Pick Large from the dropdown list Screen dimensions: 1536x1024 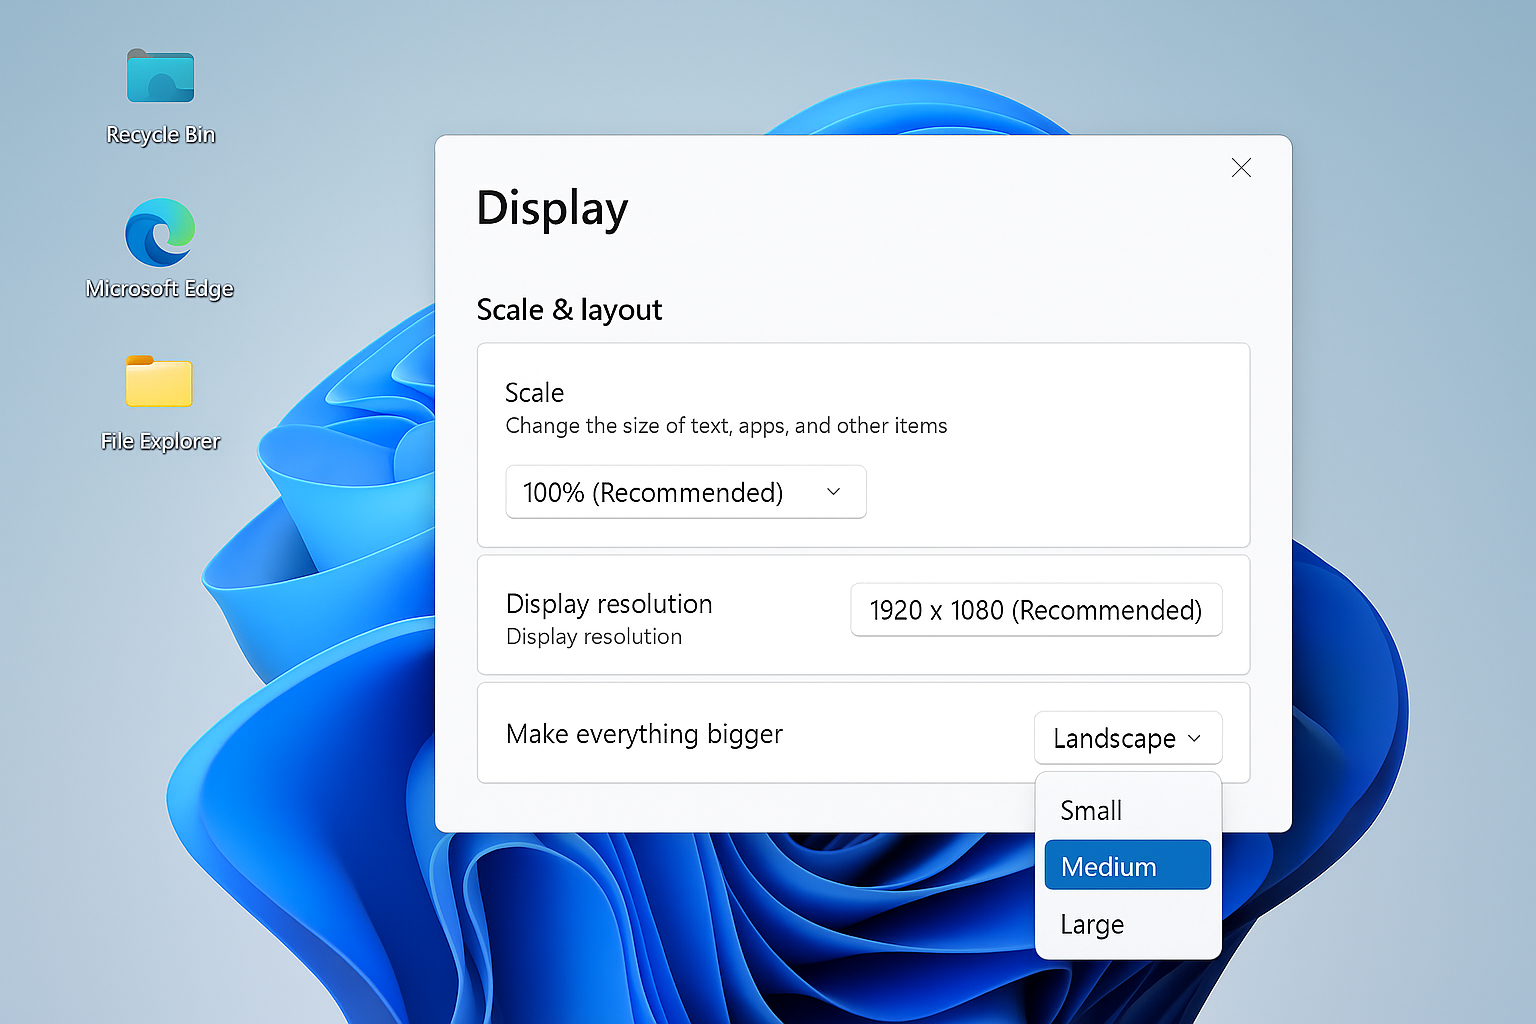pyautogui.click(x=1128, y=924)
